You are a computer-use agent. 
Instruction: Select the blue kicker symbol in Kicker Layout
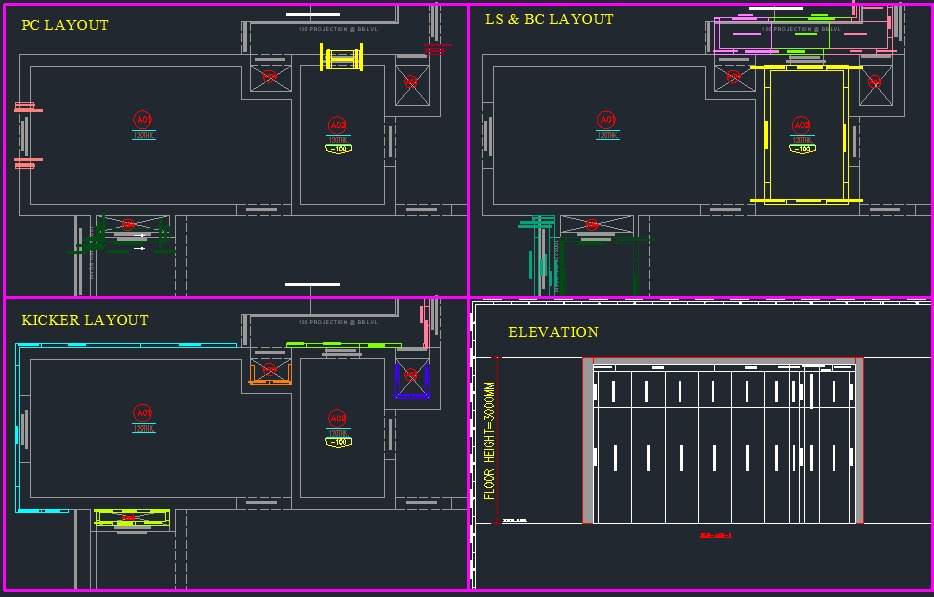click(x=410, y=380)
